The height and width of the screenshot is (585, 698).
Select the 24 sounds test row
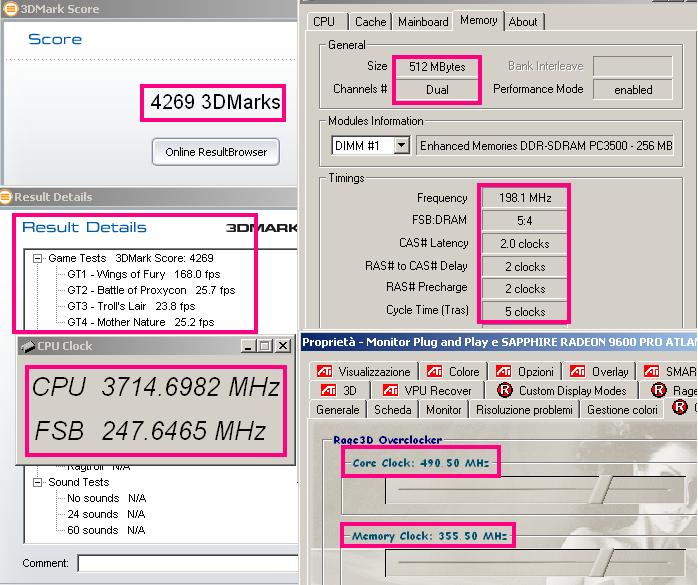point(106,514)
